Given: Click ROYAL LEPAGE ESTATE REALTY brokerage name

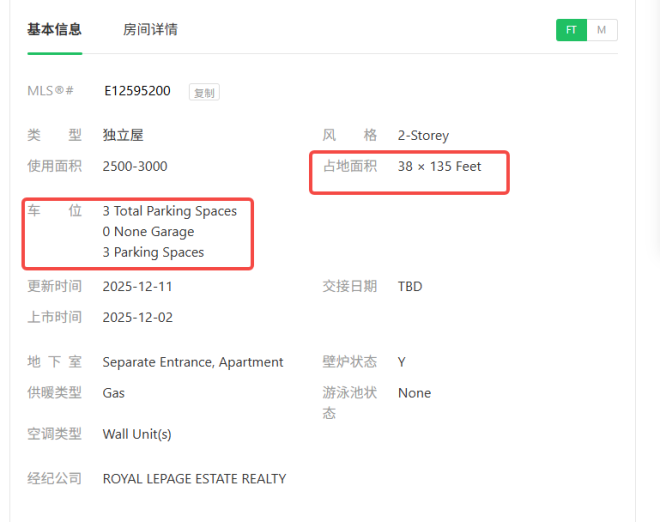Looking at the screenshot, I should pyautogui.click(x=194, y=479).
